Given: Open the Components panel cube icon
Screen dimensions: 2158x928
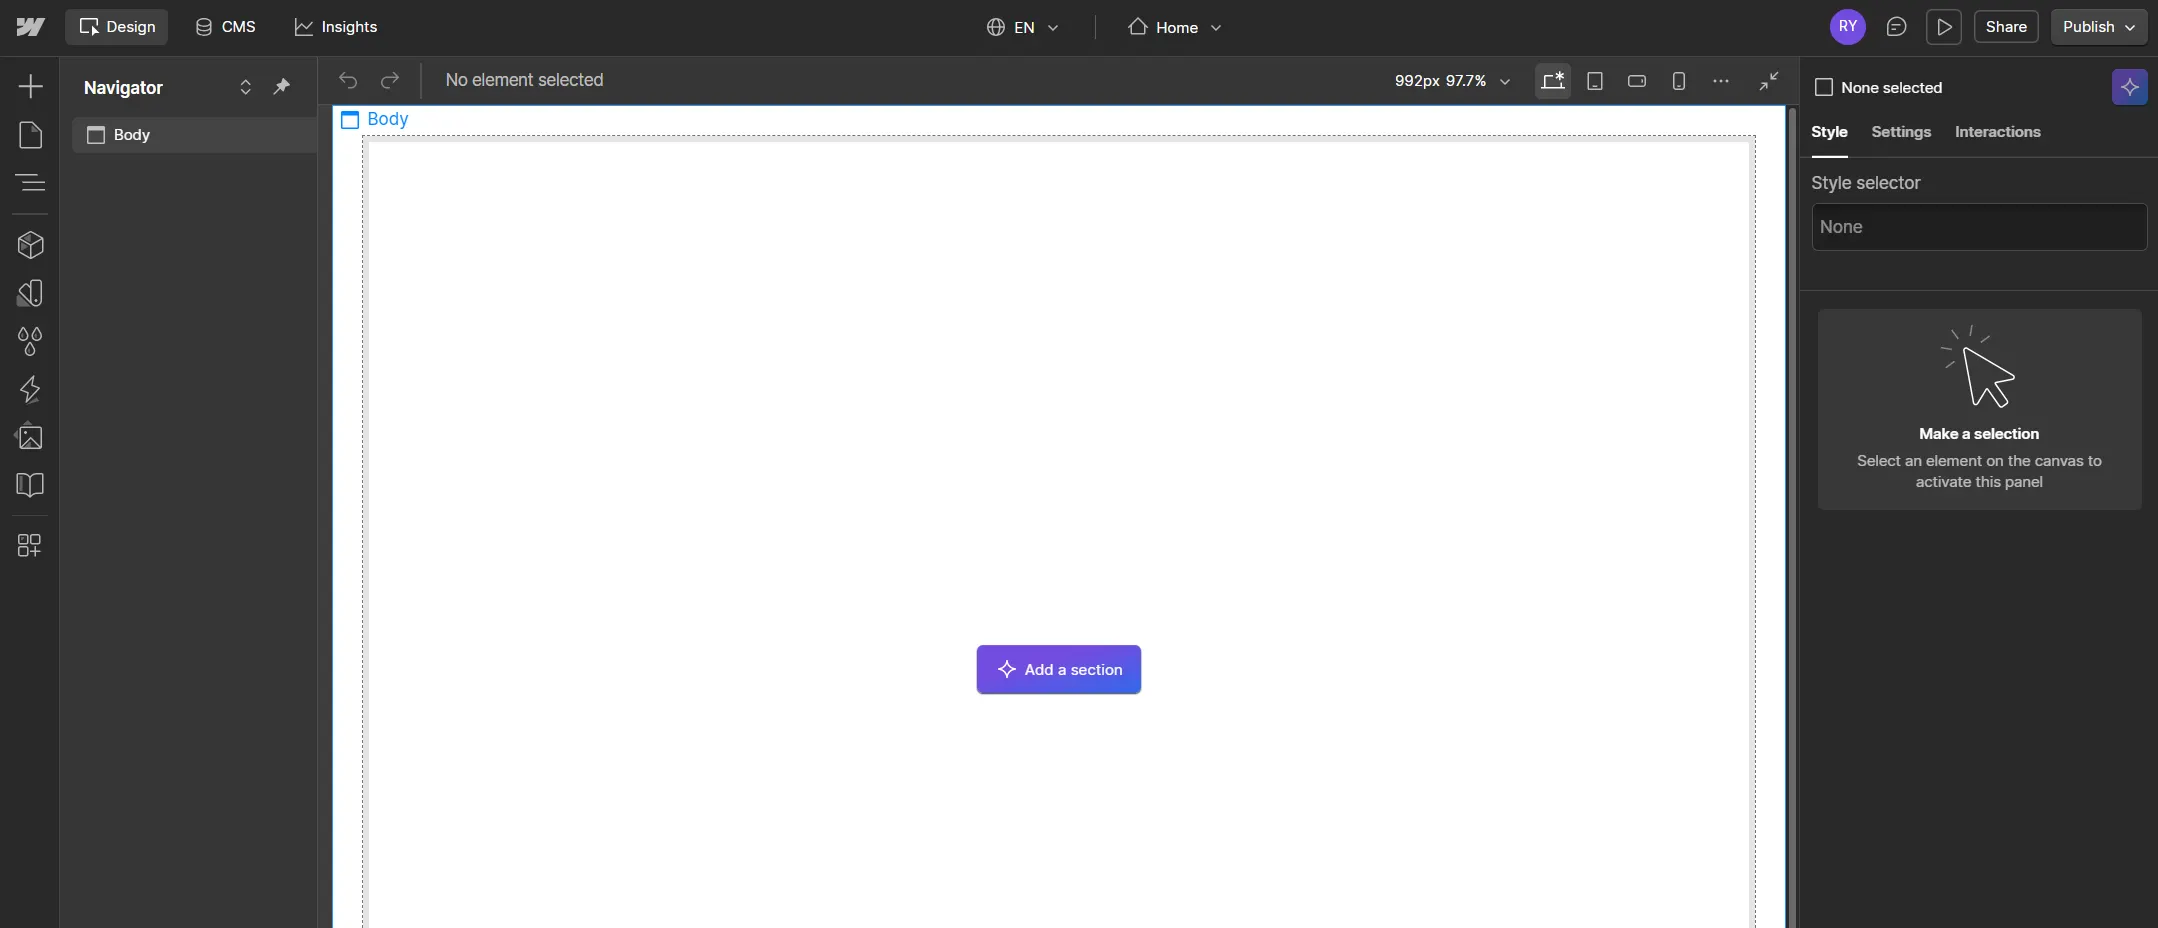Looking at the screenshot, I should click(x=30, y=245).
